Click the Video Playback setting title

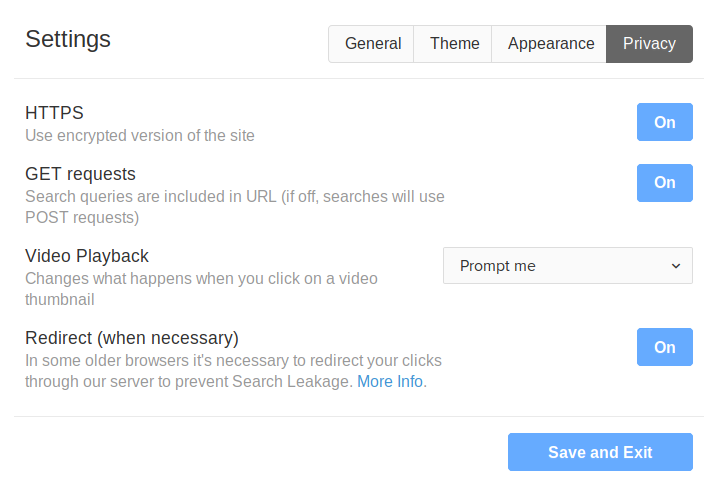[87, 256]
